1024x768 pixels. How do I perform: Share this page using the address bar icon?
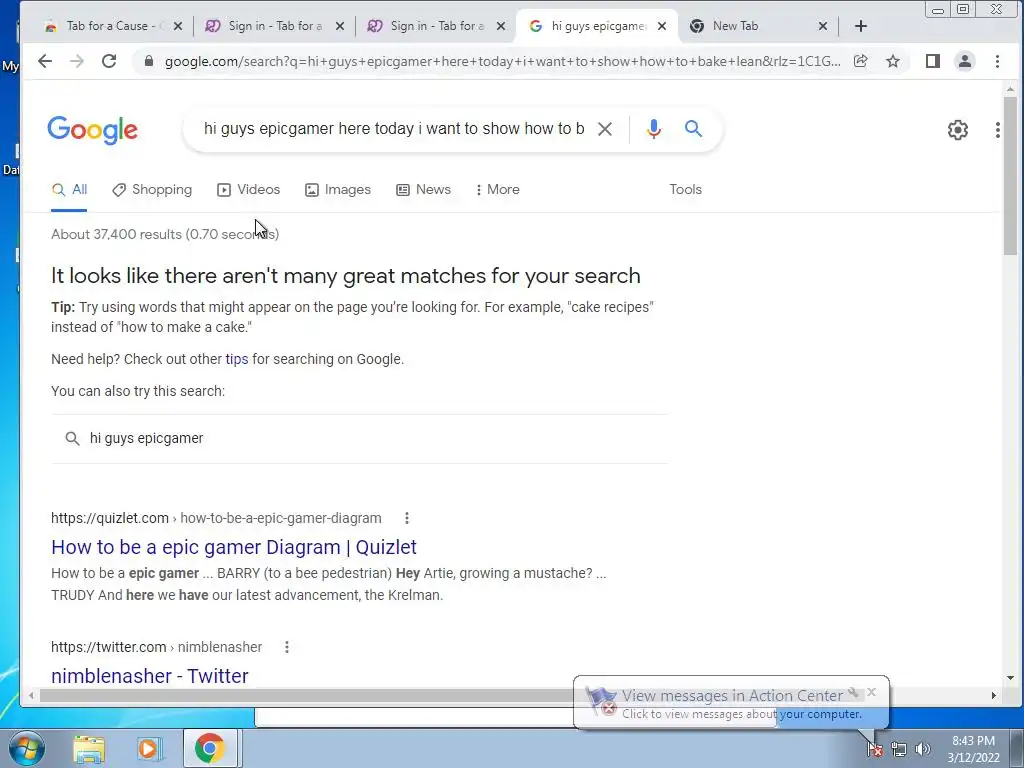tap(861, 61)
